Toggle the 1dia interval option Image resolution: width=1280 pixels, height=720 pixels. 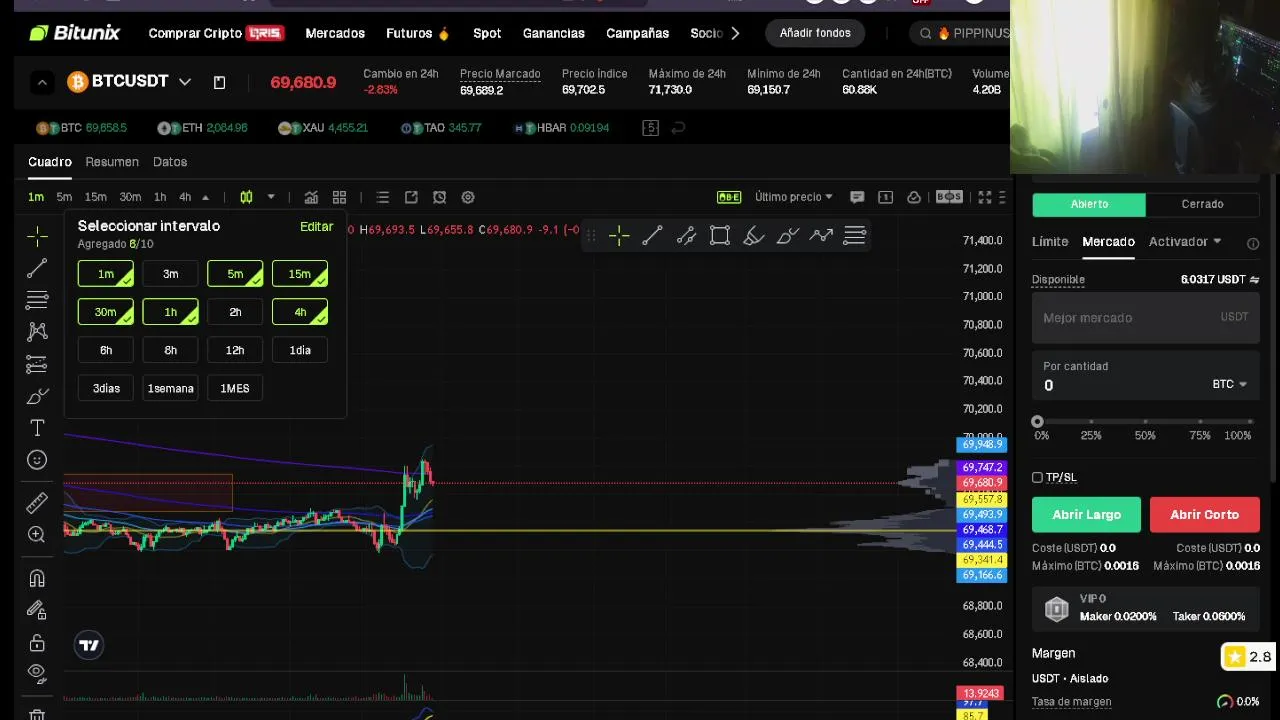[300, 350]
